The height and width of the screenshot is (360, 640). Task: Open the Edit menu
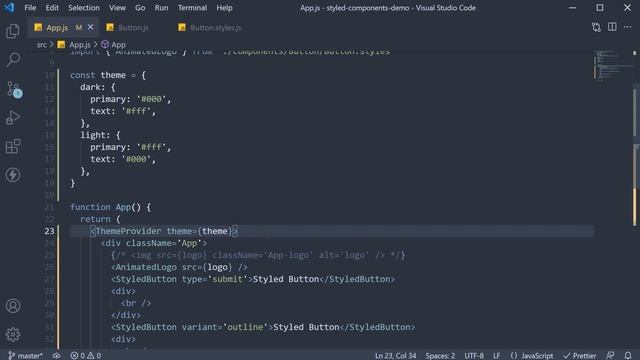52,8
